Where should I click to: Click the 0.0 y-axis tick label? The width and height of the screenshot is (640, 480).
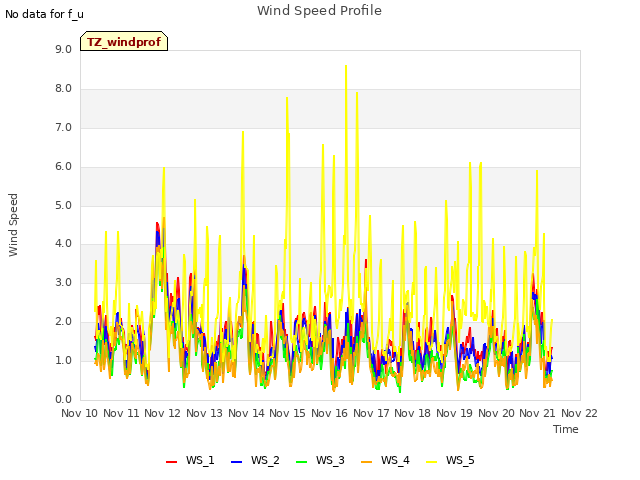[63, 400]
